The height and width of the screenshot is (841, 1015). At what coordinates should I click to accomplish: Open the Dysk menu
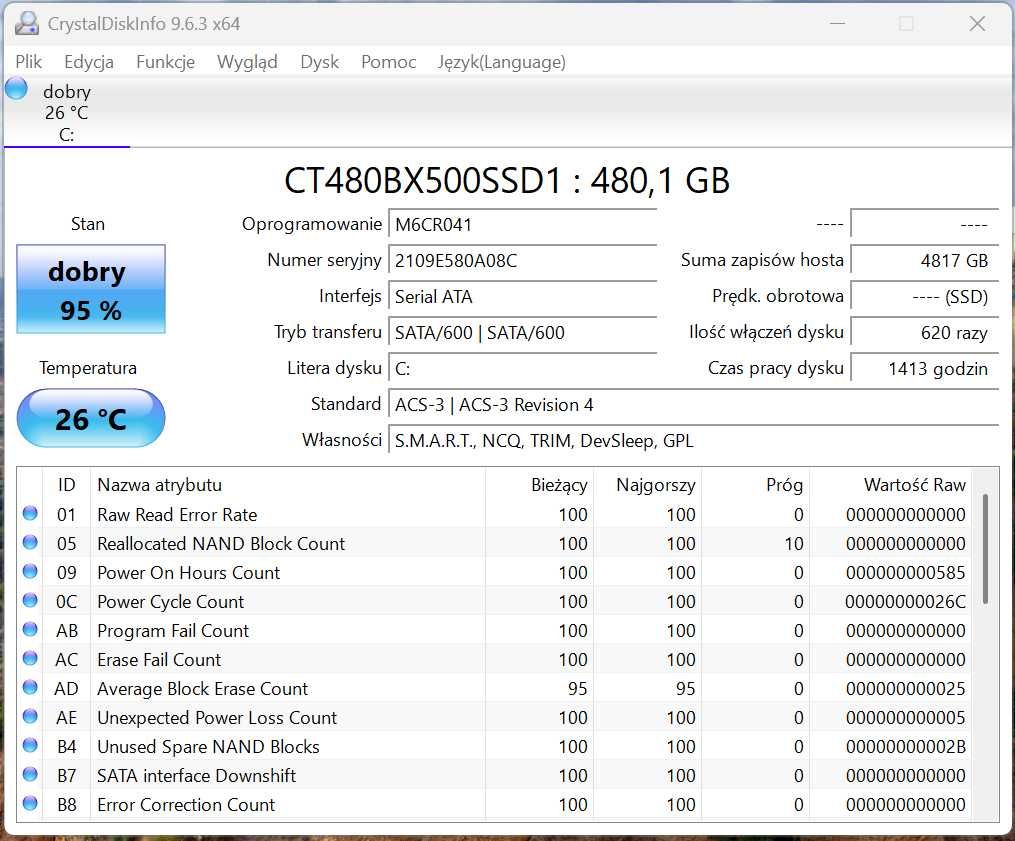pyautogui.click(x=319, y=62)
